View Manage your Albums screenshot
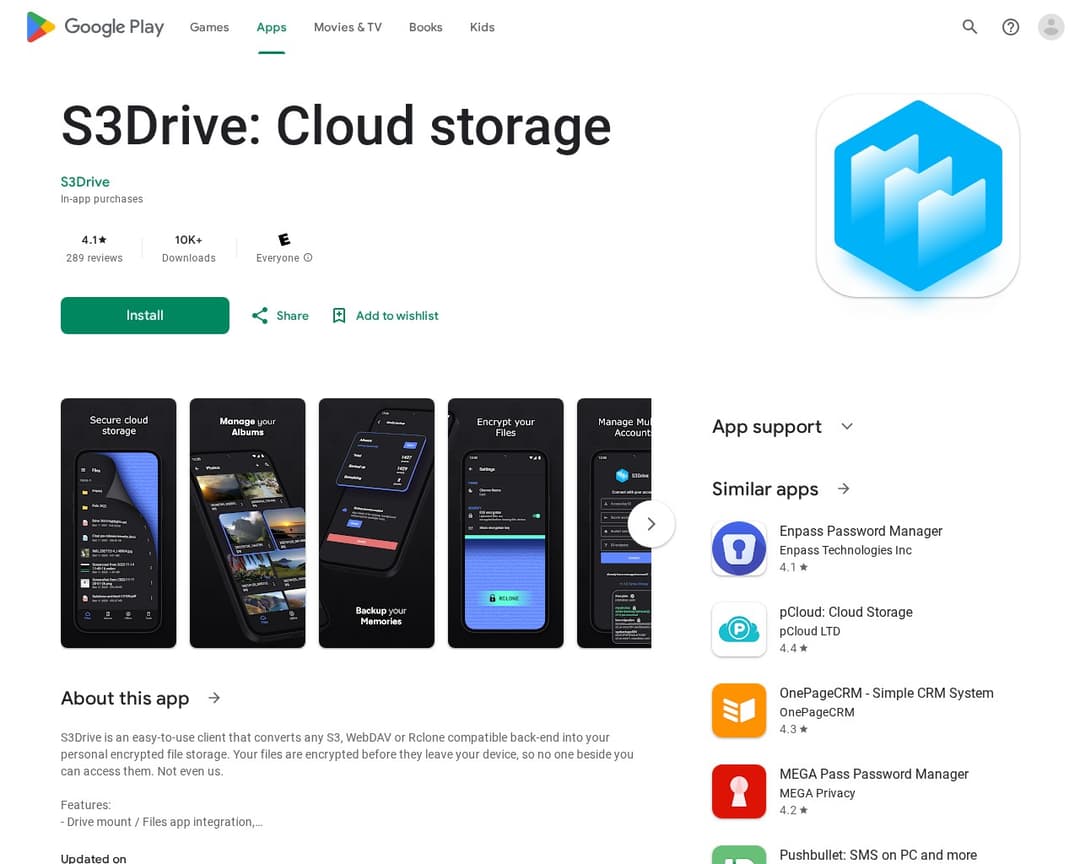This screenshot has height=864, width=1080. (x=247, y=523)
